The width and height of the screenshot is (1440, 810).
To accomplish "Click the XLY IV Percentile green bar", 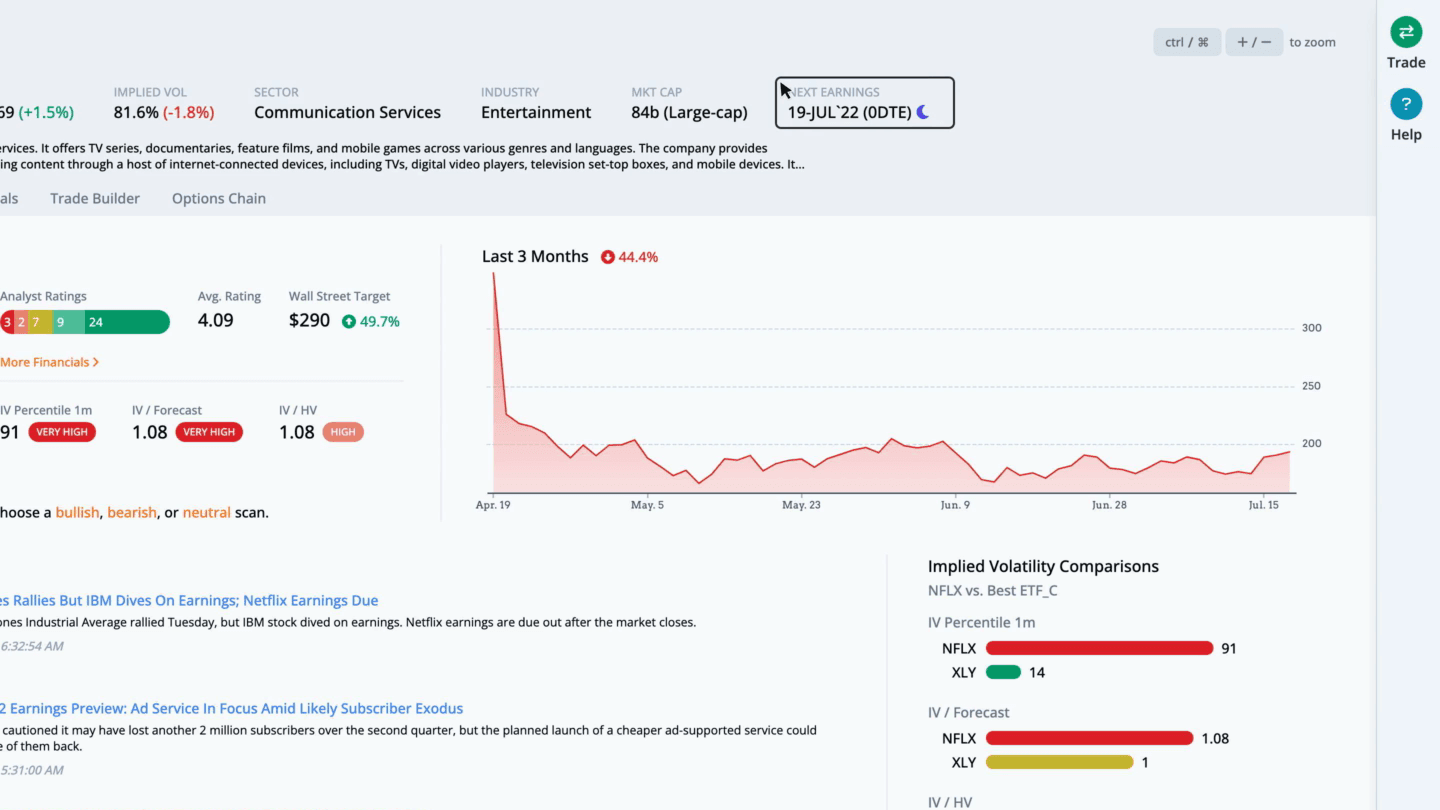I will 1003,672.
